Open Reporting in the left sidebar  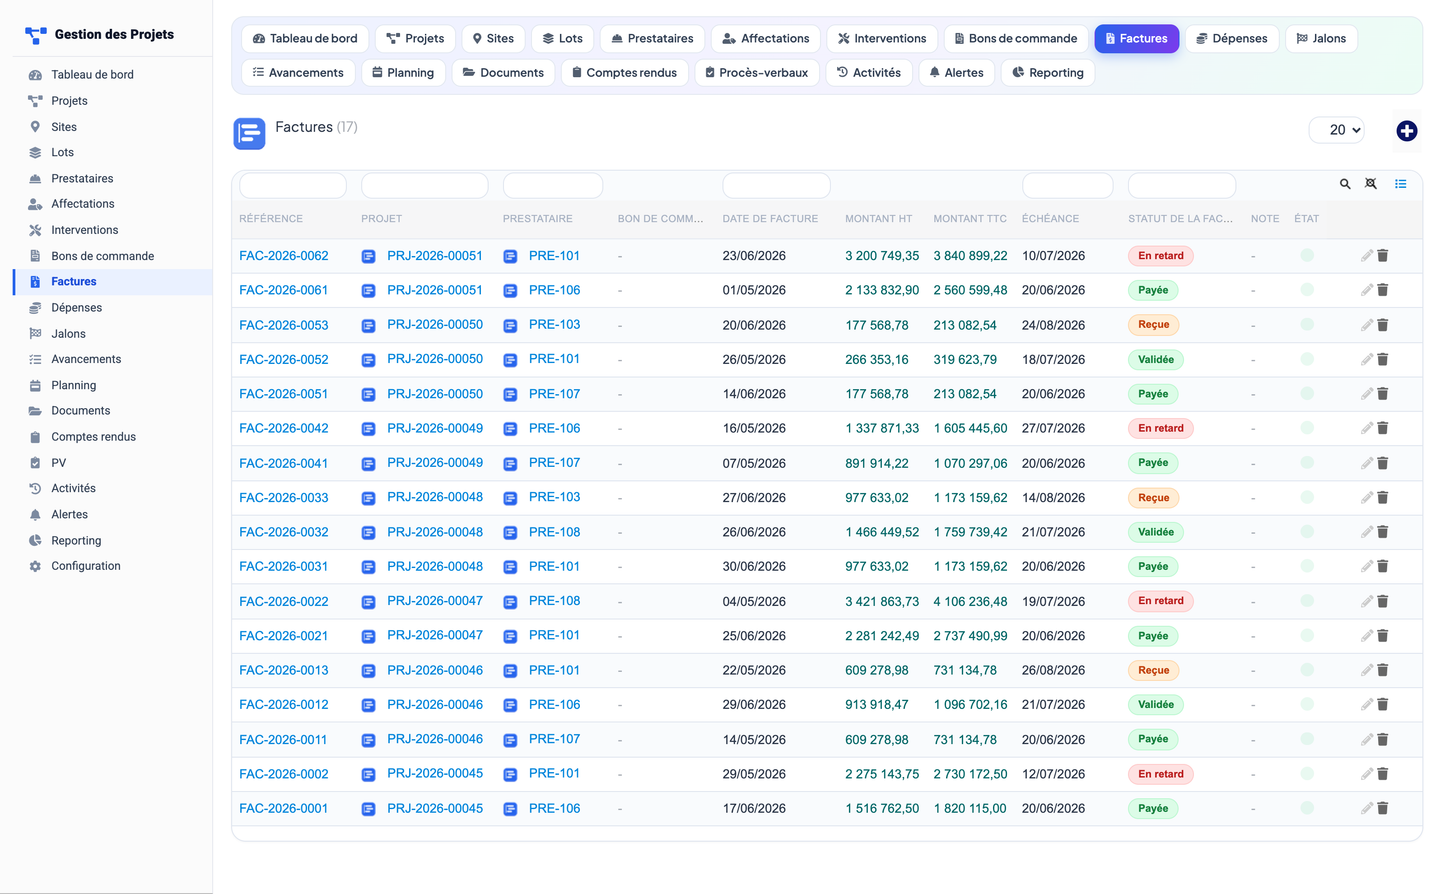coord(76,540)
